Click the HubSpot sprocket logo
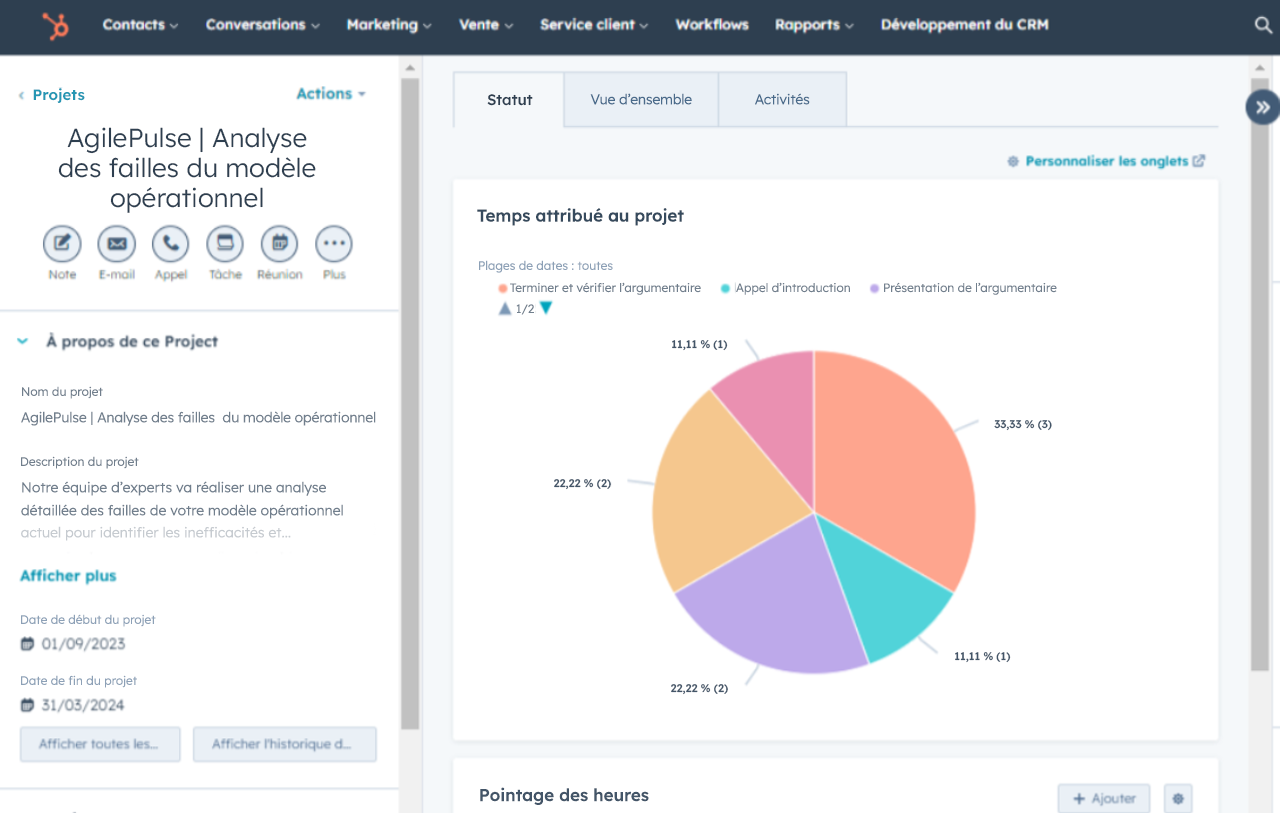 pos(56,26)
